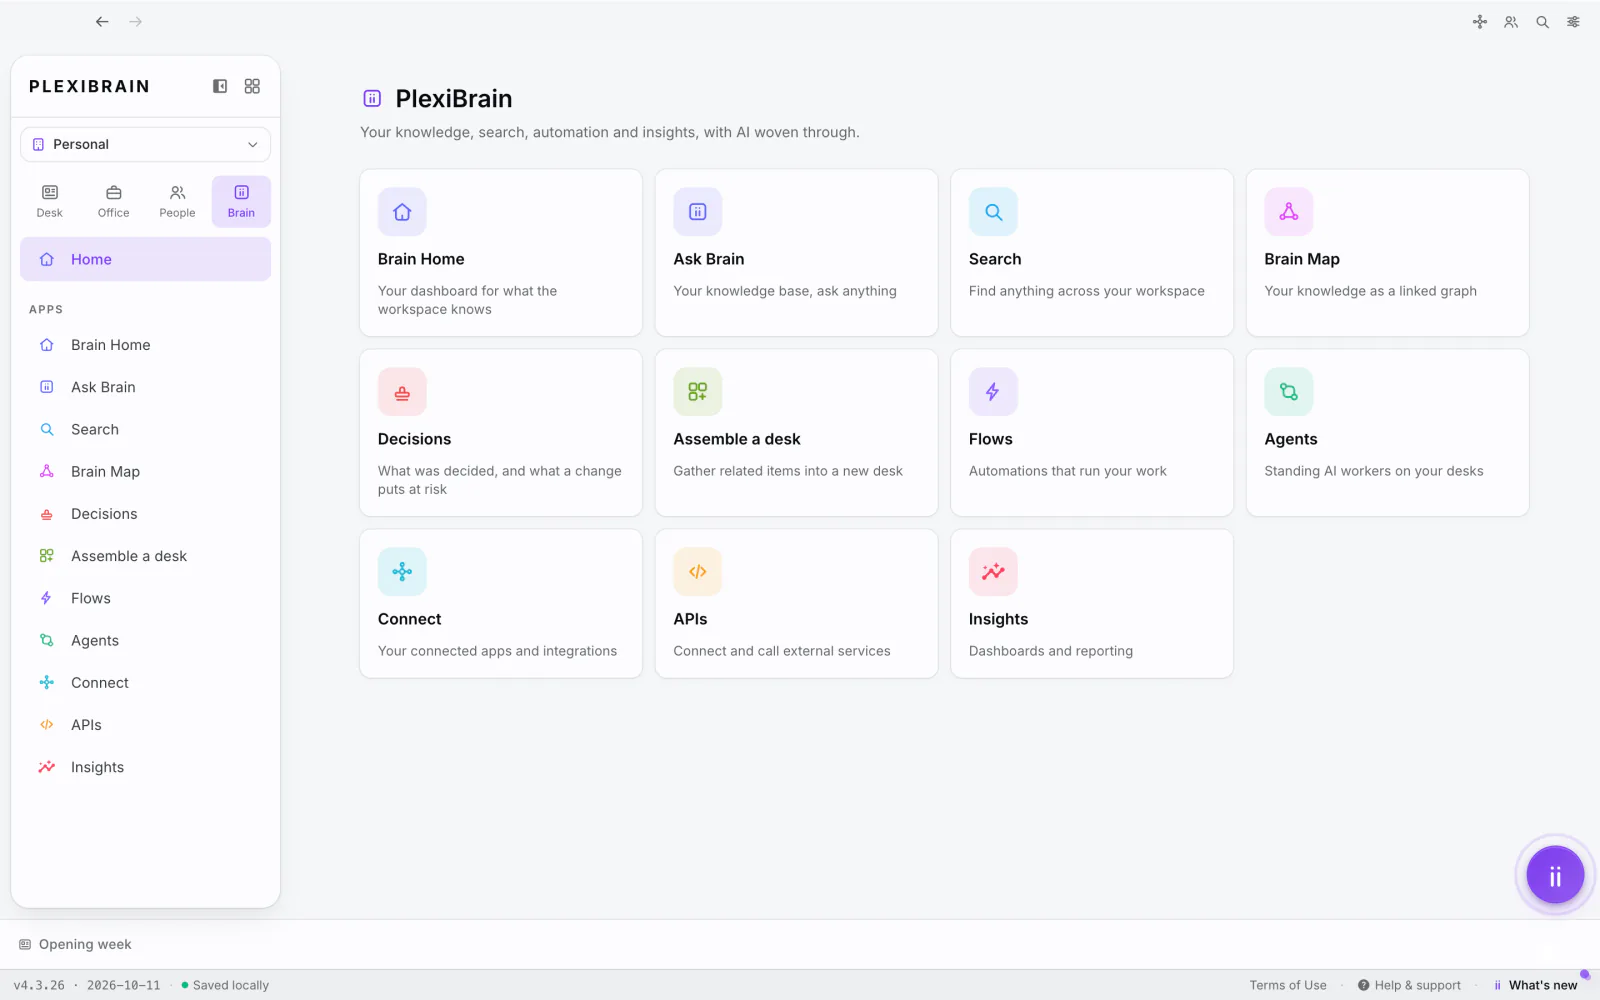Viewport: 1600px width, 1000px height.
Task: Open the people icon in the top bar
Action: coord(1511,22)
